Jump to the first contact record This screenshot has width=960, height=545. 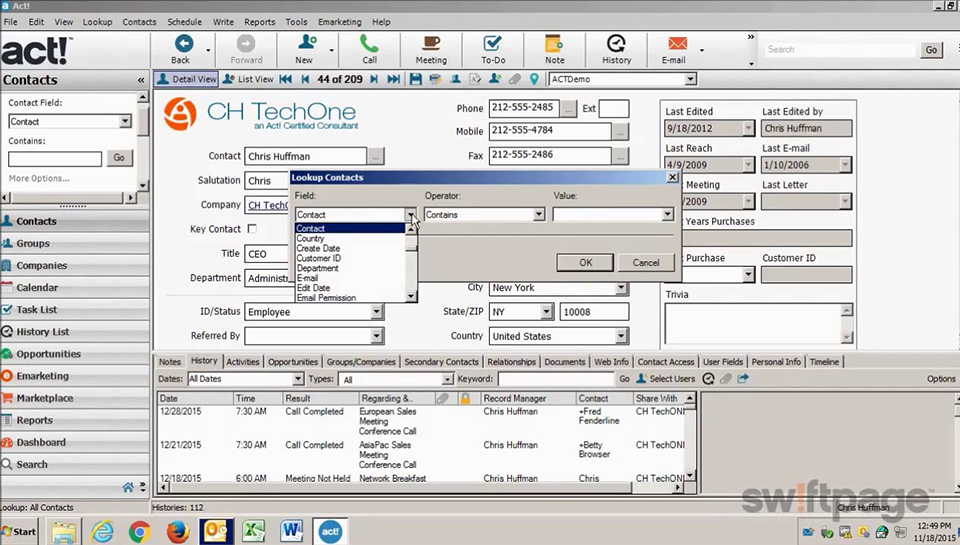click(x=285, y=79)
